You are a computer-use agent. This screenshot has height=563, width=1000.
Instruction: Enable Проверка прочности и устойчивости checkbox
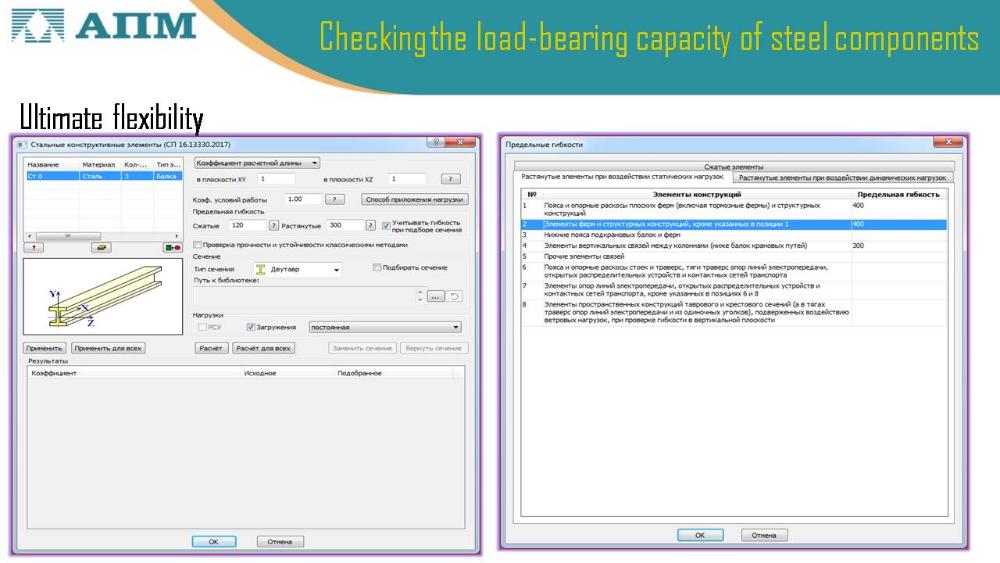click(x=197, y=245)
